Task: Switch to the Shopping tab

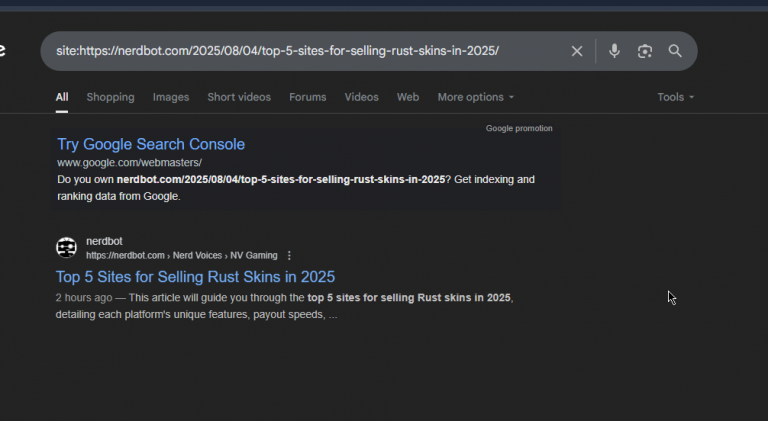Action: pos(110,97)
